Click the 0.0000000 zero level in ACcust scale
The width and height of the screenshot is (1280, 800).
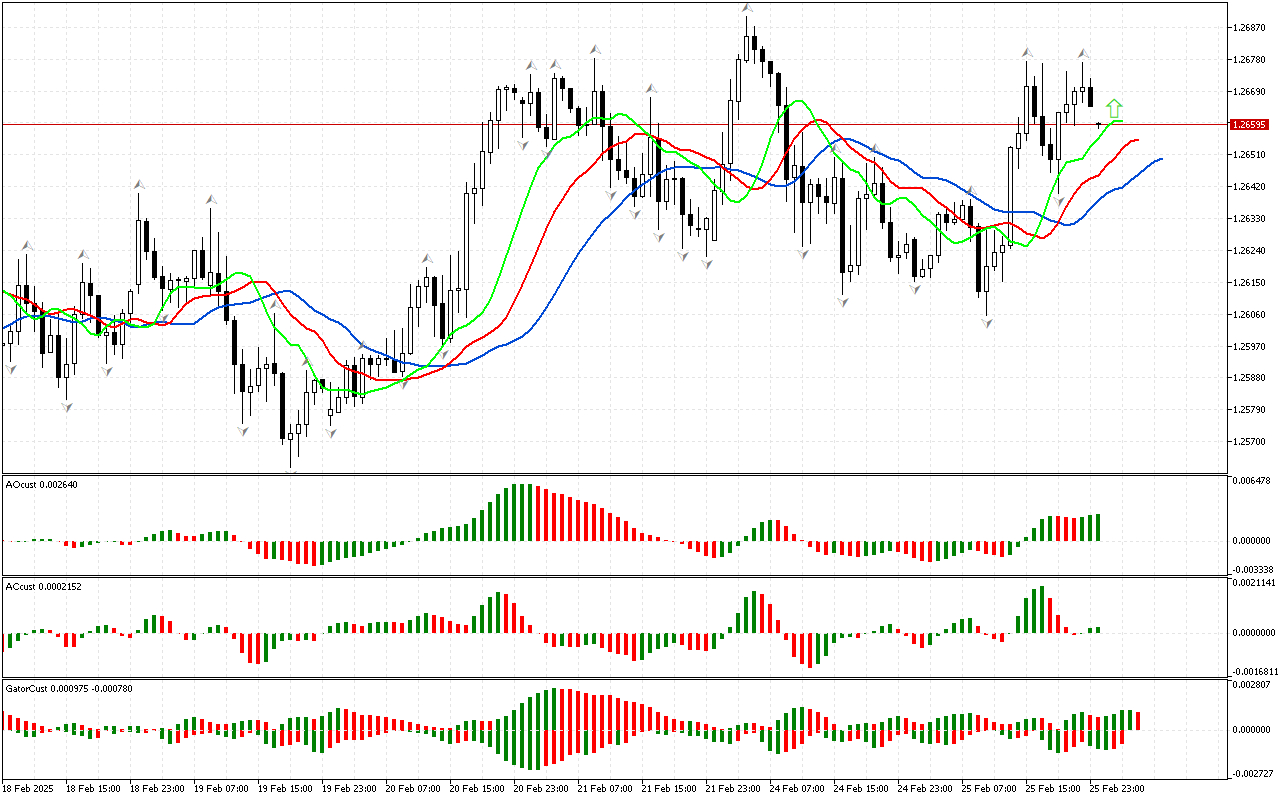[1252, 632]
